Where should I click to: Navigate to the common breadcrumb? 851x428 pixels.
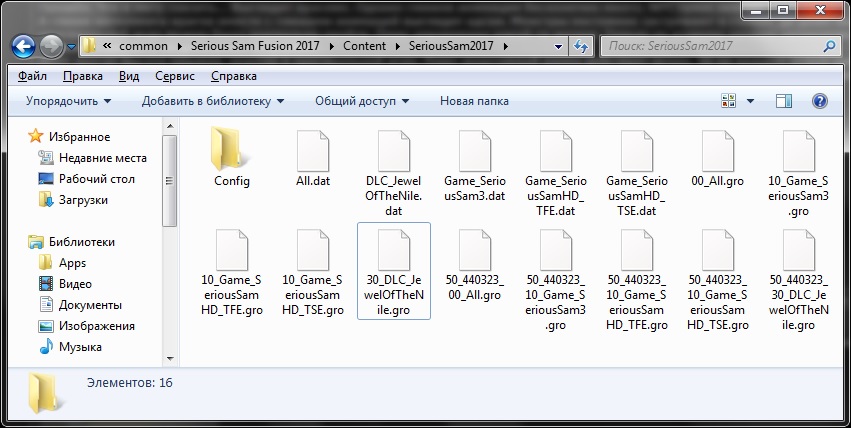pyautogui.click(x=143, y=46)
